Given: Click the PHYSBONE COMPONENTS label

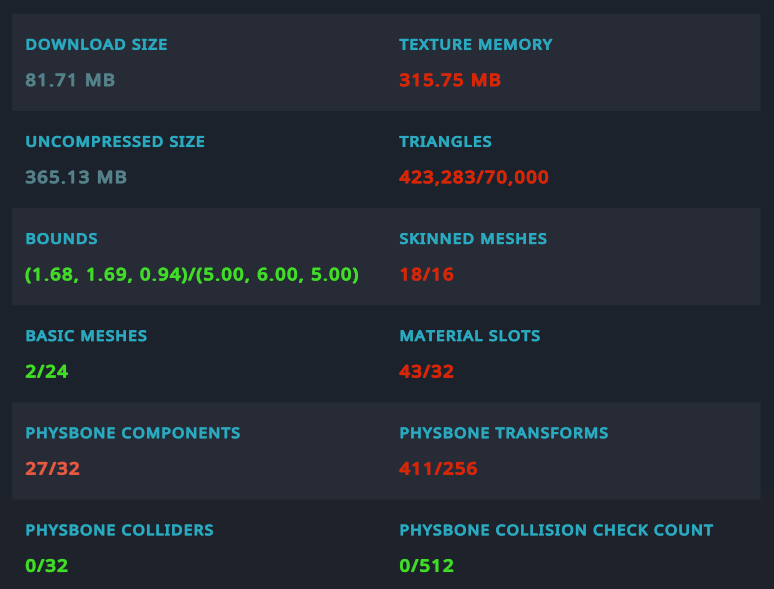Looking at the screenshot, I should pyautogui.click(x=133, y=433).
